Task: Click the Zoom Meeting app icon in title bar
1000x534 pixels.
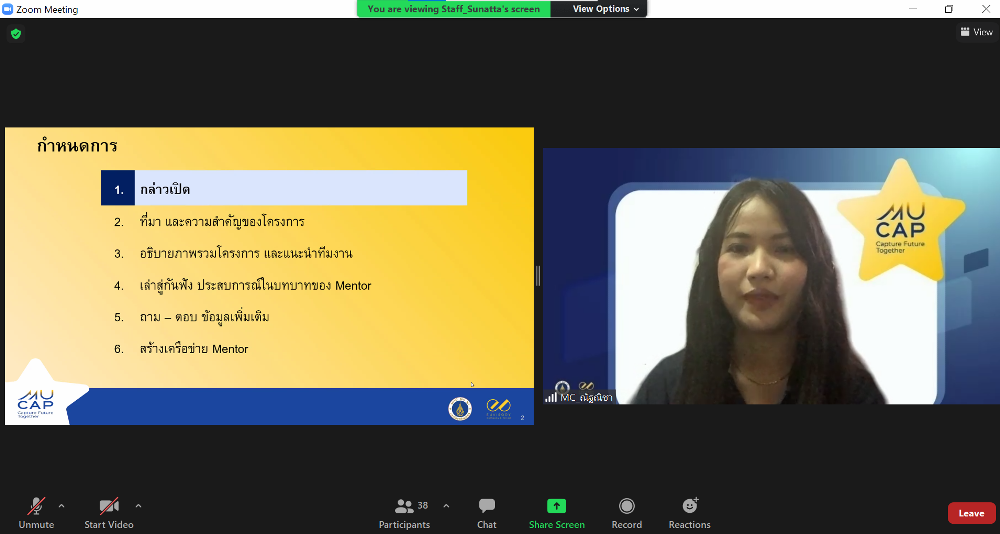Action: pyautogui.click(x=8, y=9)
